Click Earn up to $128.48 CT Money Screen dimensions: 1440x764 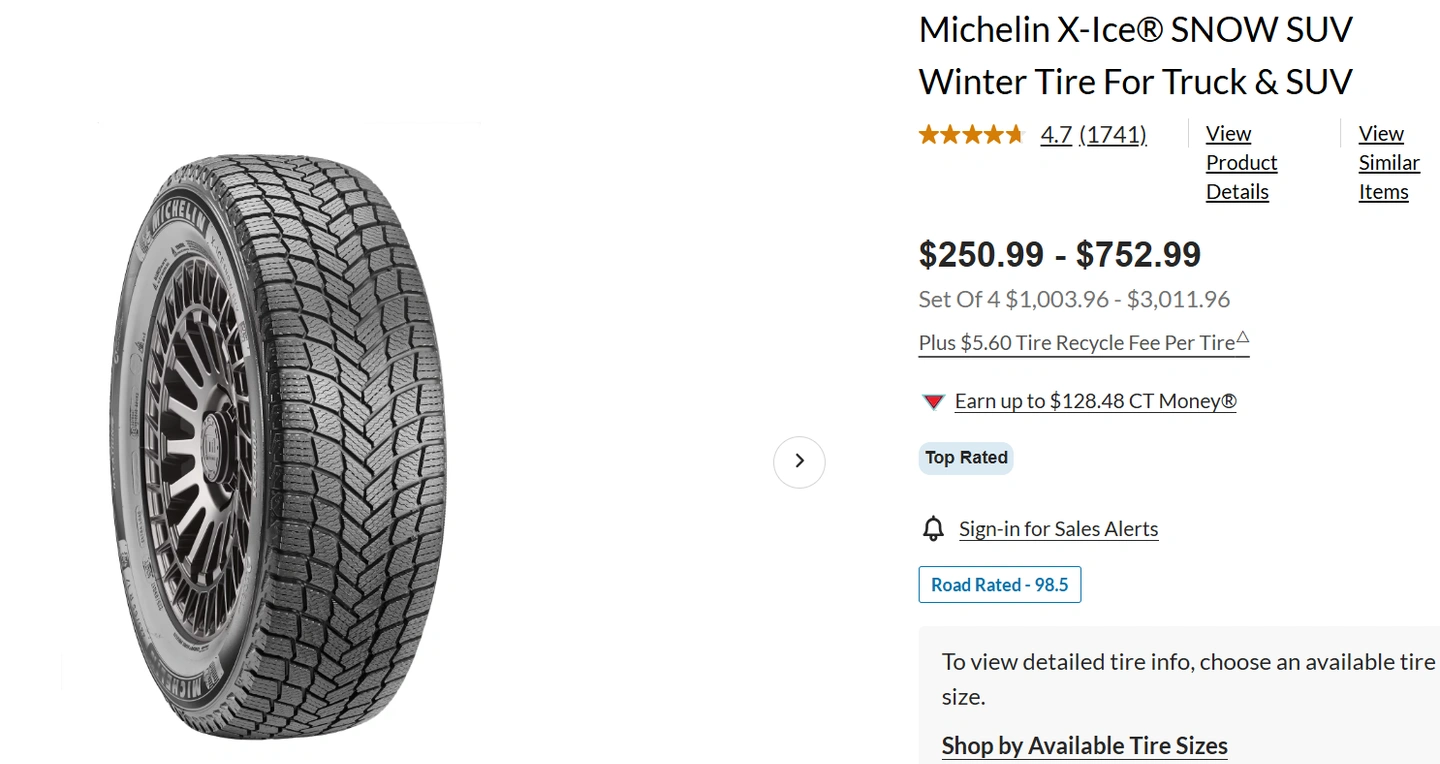pyautogui.click(x=1095, y=401)
